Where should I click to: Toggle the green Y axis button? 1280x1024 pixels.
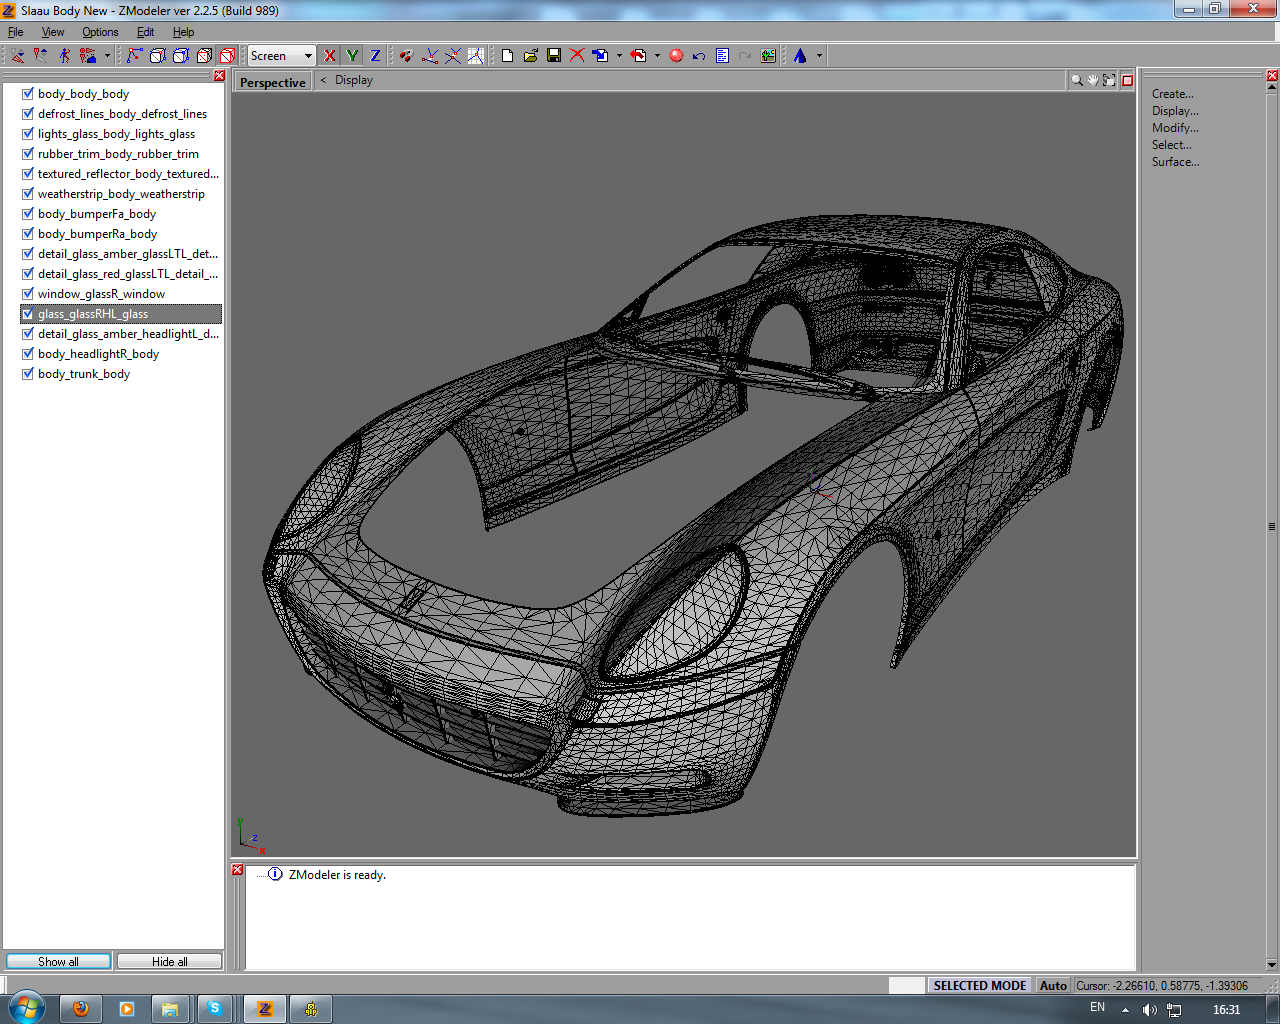coord(352,56)
